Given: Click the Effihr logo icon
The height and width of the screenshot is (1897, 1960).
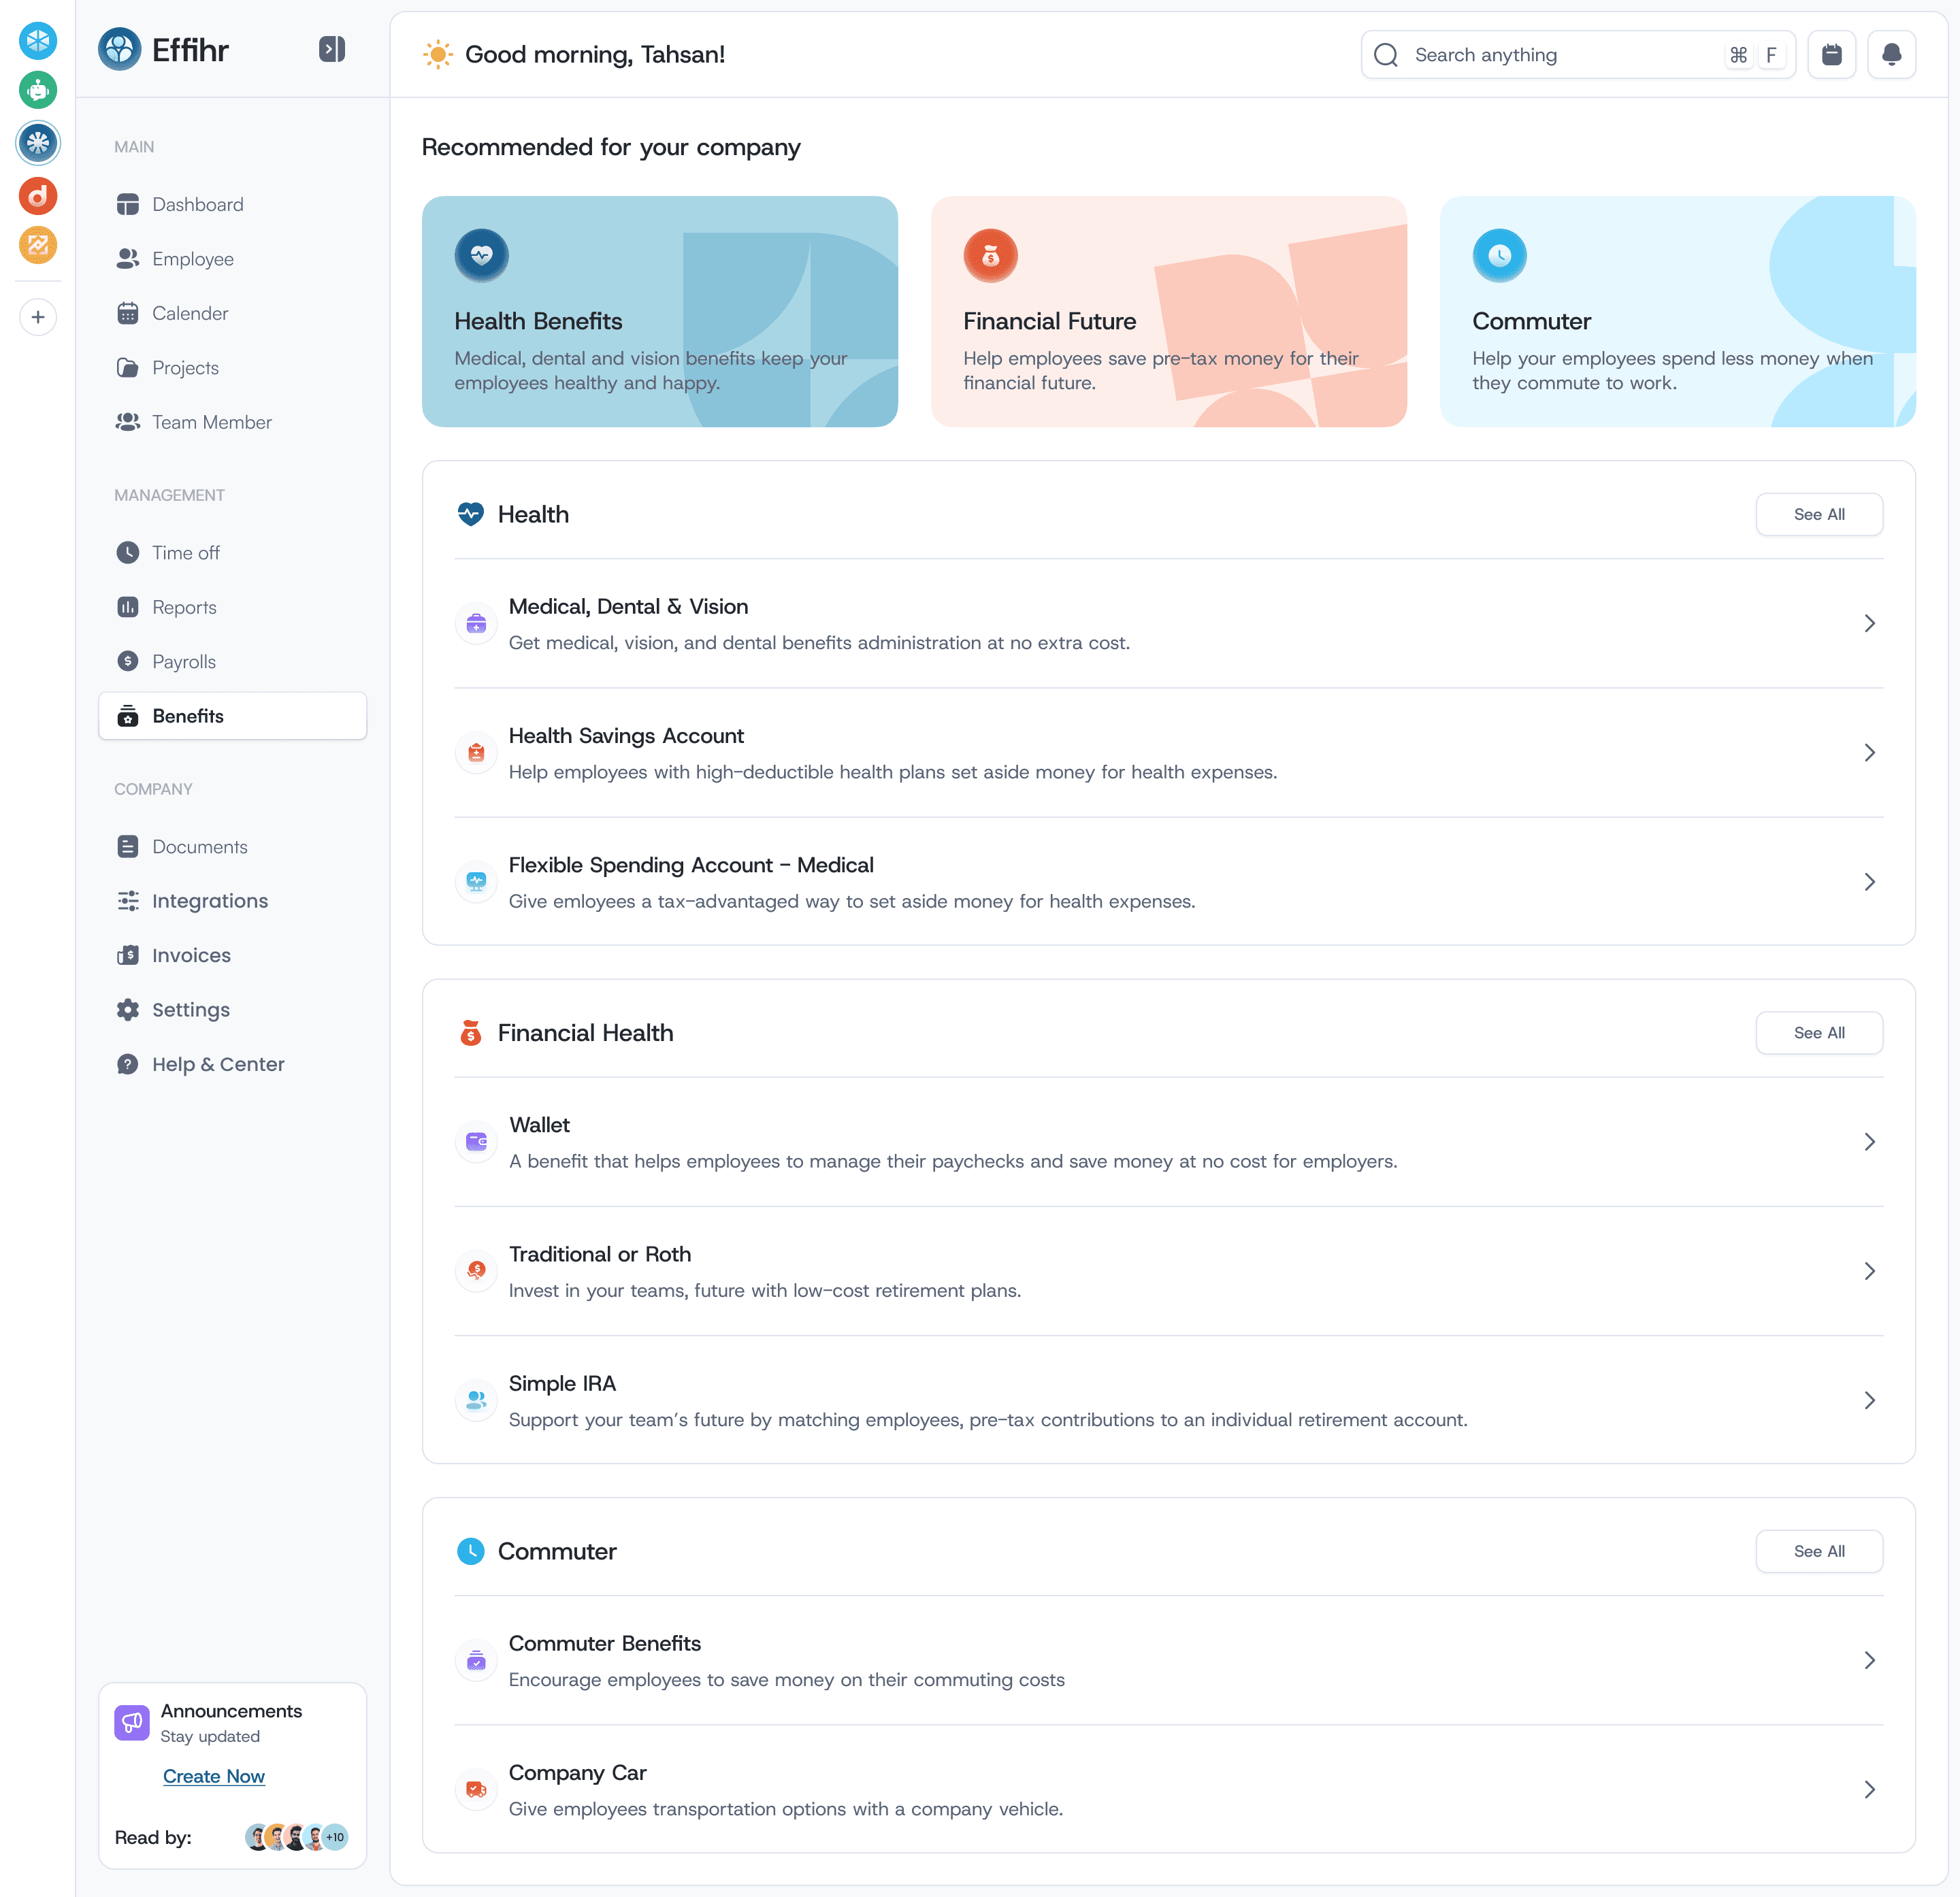Looking at the screenshot, I should 119,49.
